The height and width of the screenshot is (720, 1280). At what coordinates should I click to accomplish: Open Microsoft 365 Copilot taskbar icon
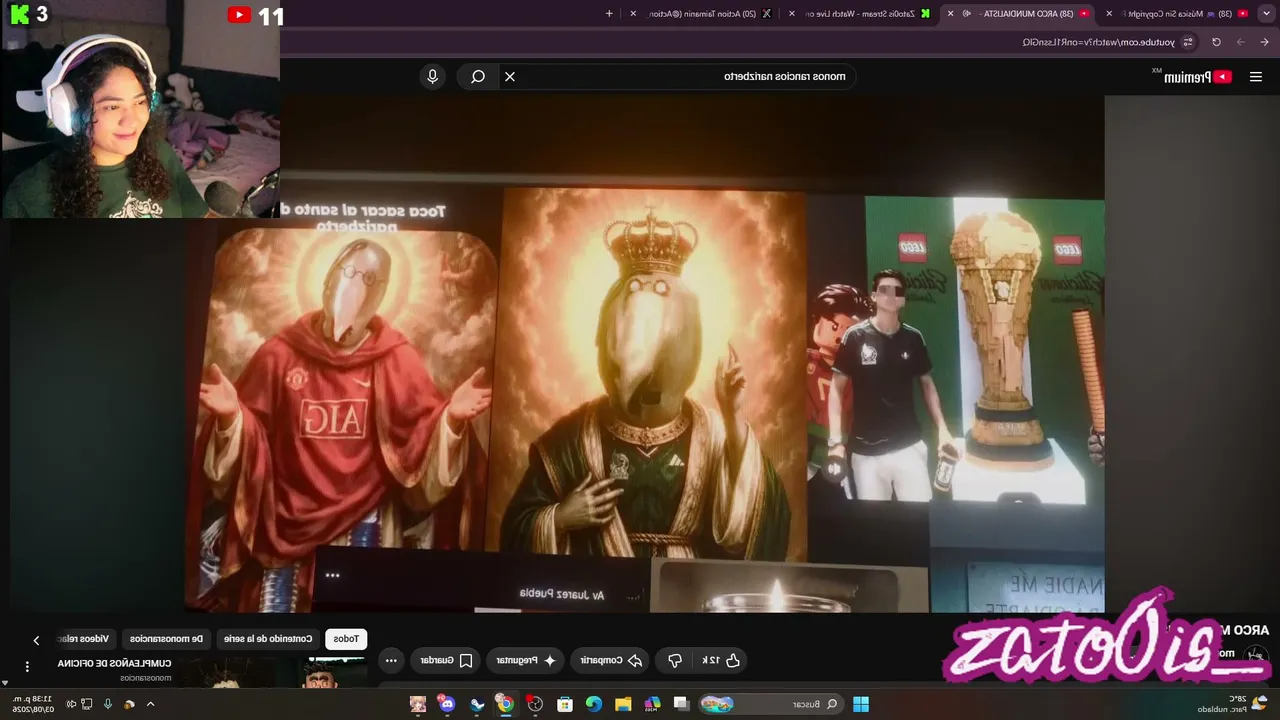pyautogui.click(x=652, y=704)
